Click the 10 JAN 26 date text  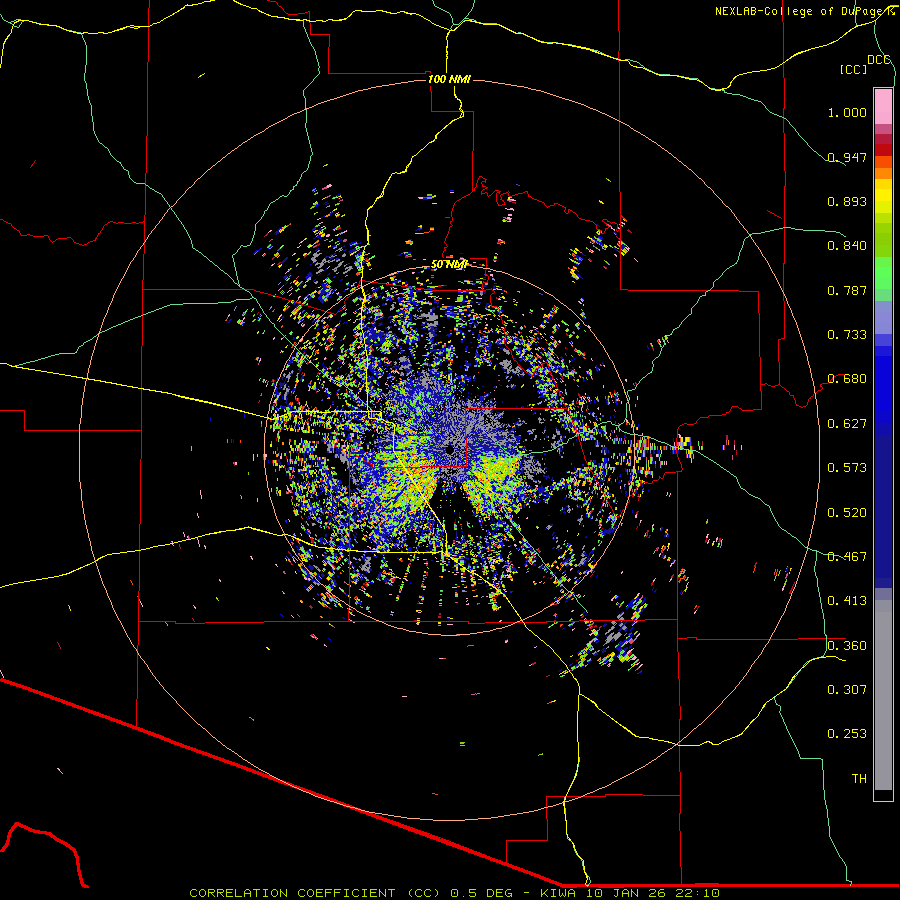click(x=624, y=893)
